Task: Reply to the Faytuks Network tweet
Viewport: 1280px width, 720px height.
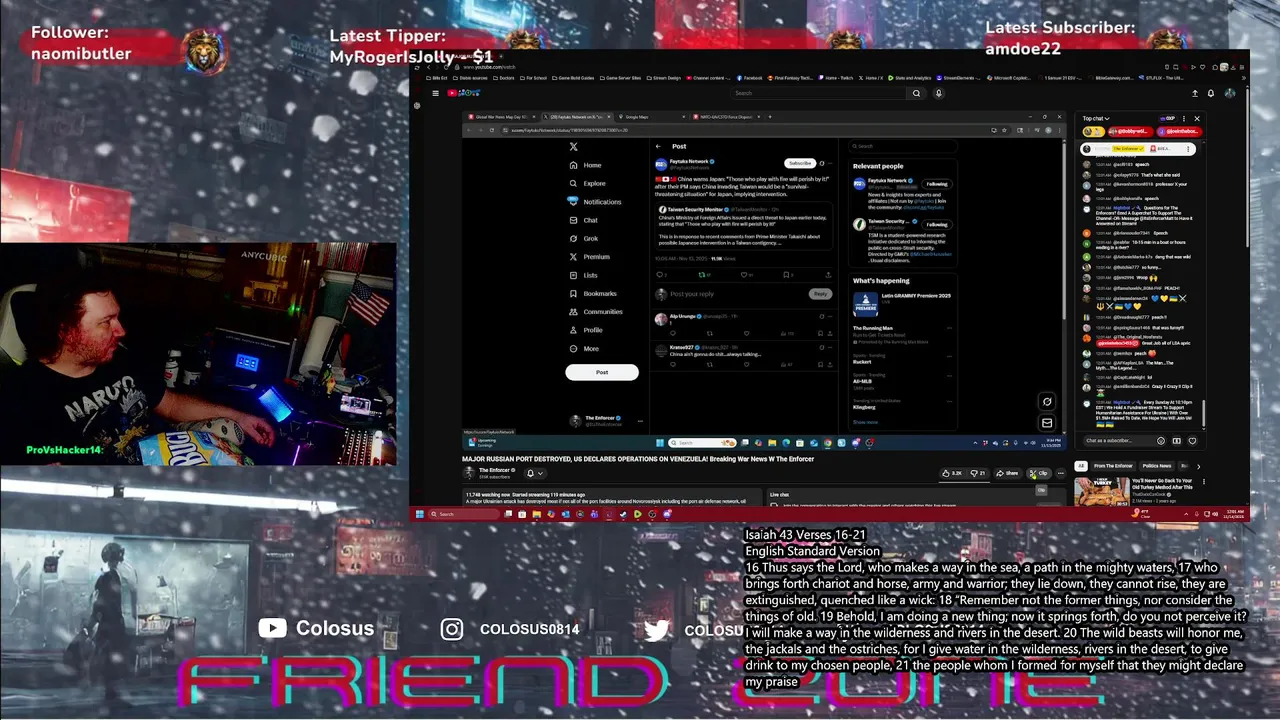Action: tap(661, 274)
